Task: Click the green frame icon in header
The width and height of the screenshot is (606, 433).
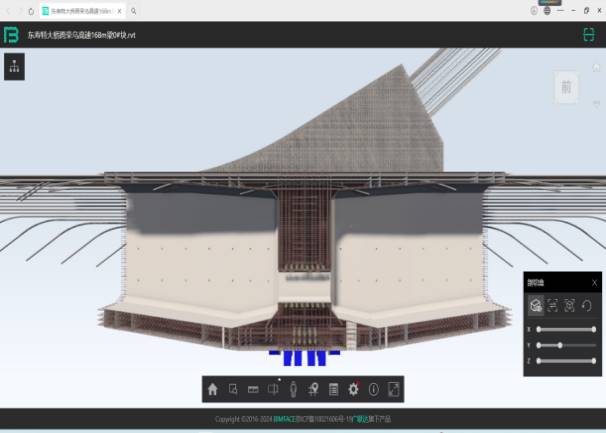Action: click(588, 35)
